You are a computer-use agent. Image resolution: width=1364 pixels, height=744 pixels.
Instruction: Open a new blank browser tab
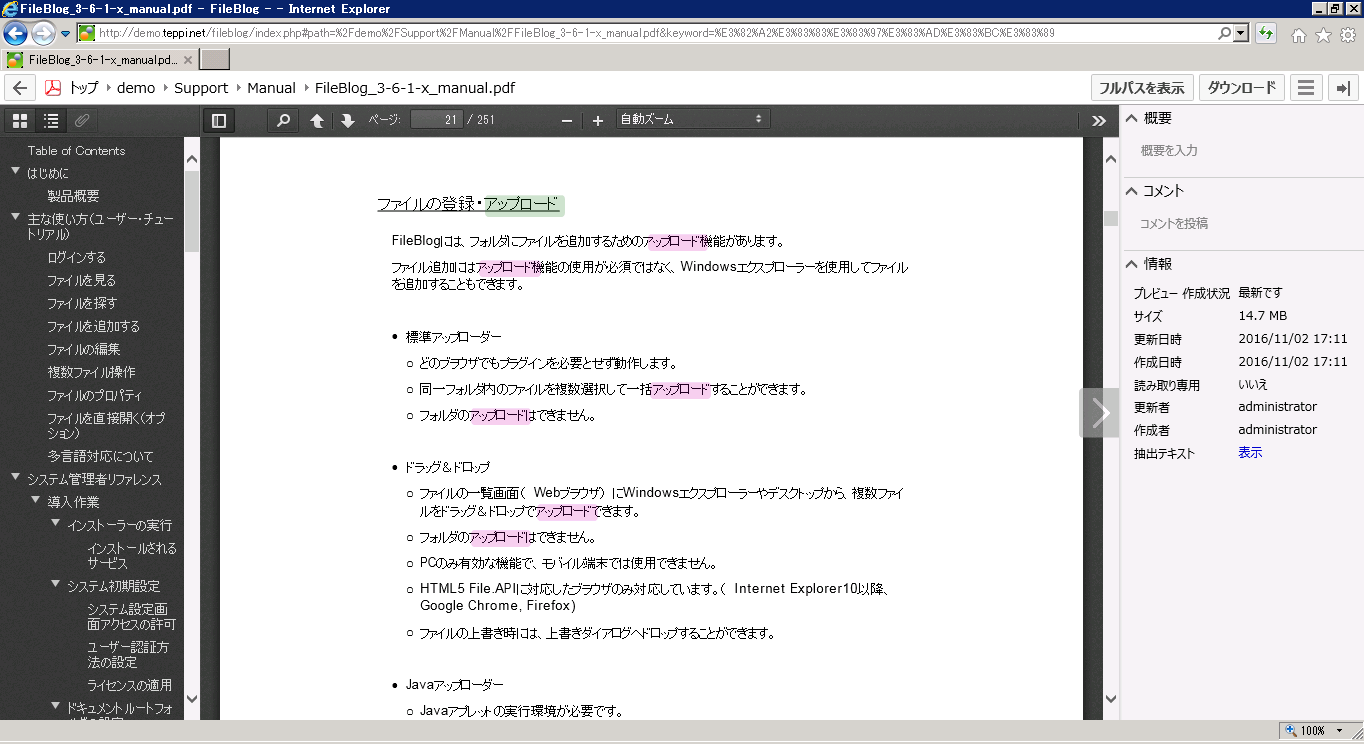coord(215,60)
